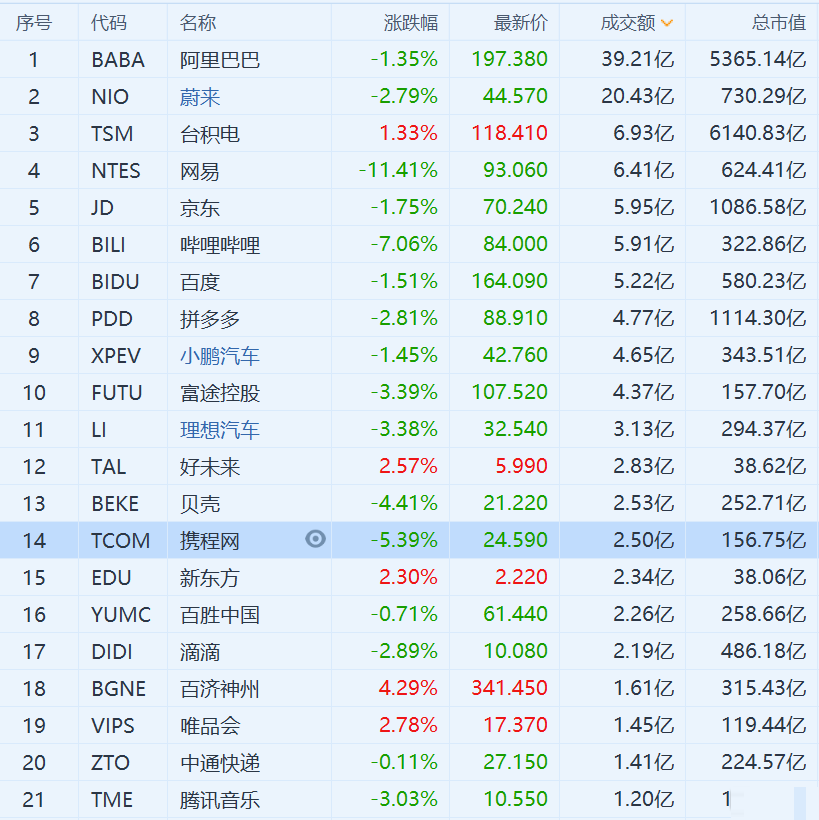Select the ZTO stock code
The width and height of the screenshot is (819, 820).
pyautogui.click(x=110, y=763)
